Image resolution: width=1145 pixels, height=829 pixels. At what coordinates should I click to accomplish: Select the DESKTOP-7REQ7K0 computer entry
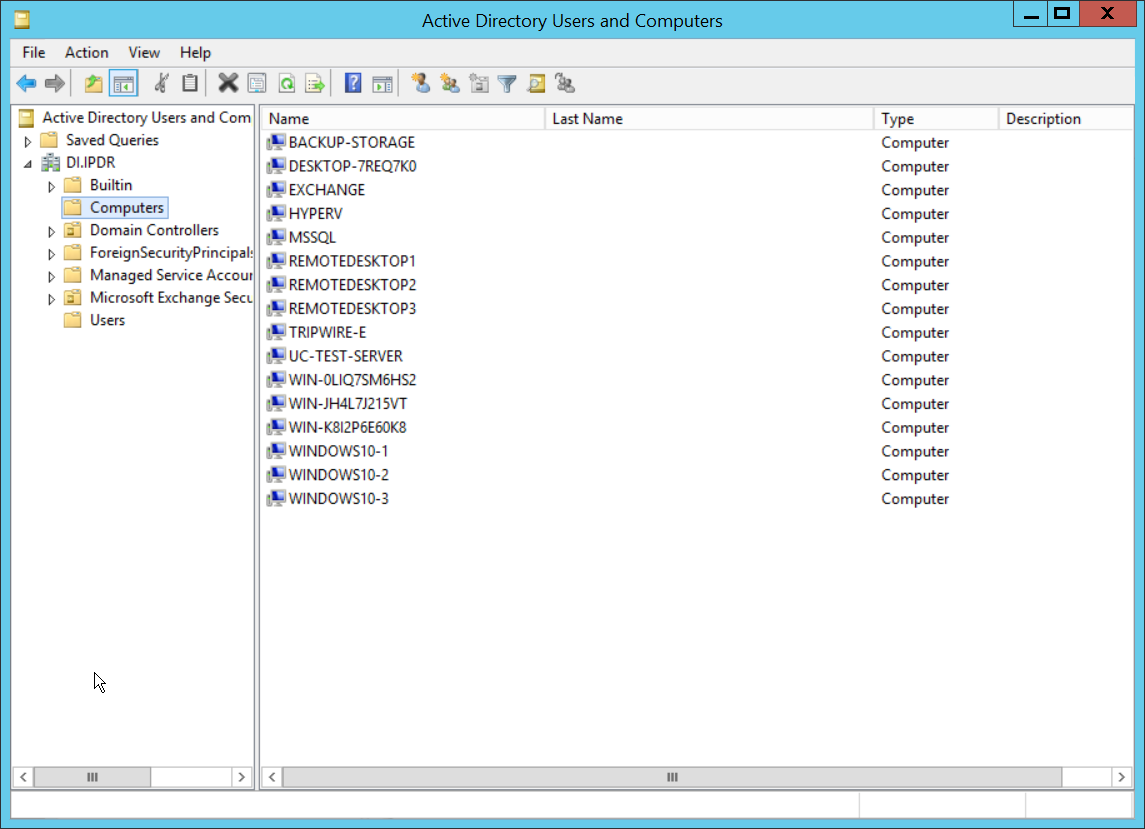[x=353, y=166]
